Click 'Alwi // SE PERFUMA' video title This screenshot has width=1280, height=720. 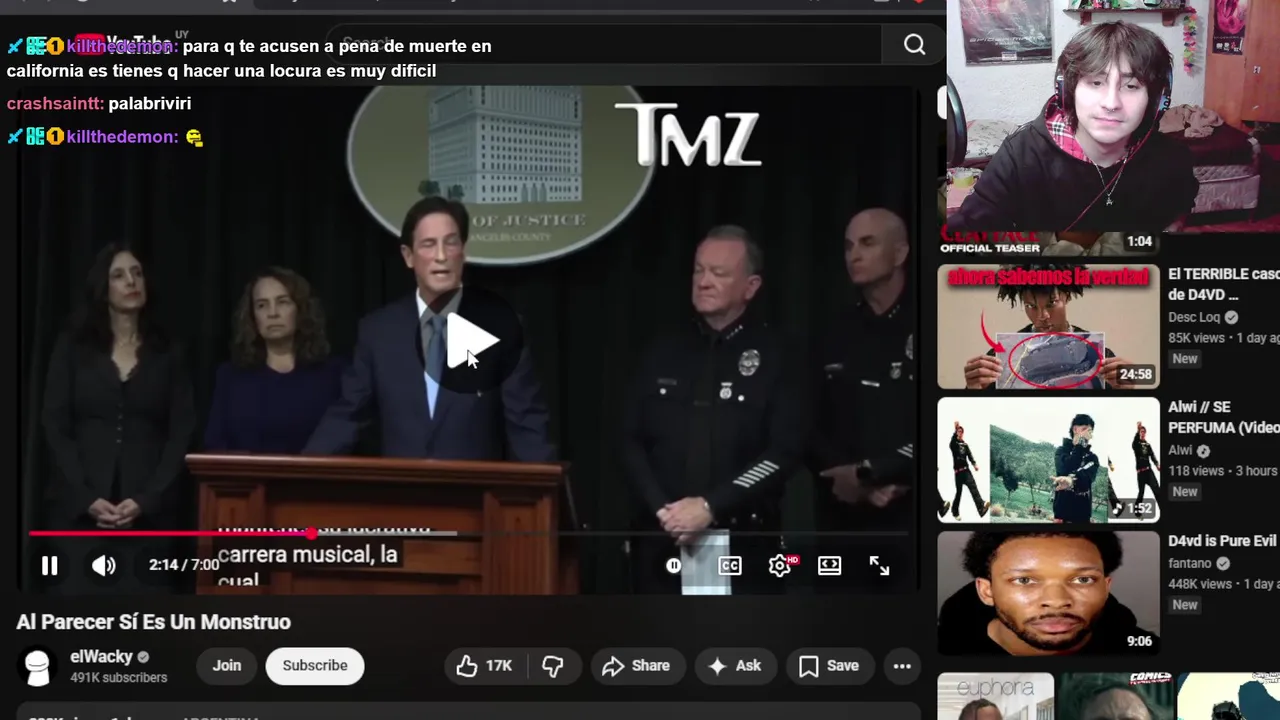[1223, 417]
